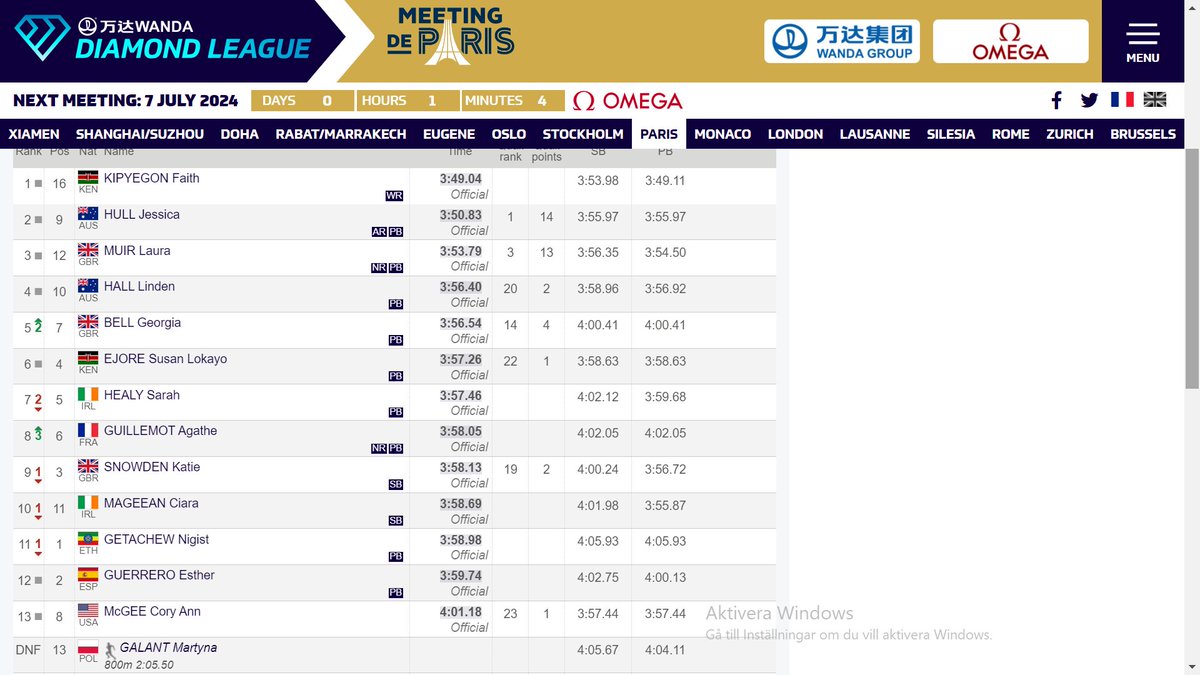1200x675 pixels.
Task: Click the NEXT MEETING: 7 JULY 2024 text
Action: coord(126,101)
